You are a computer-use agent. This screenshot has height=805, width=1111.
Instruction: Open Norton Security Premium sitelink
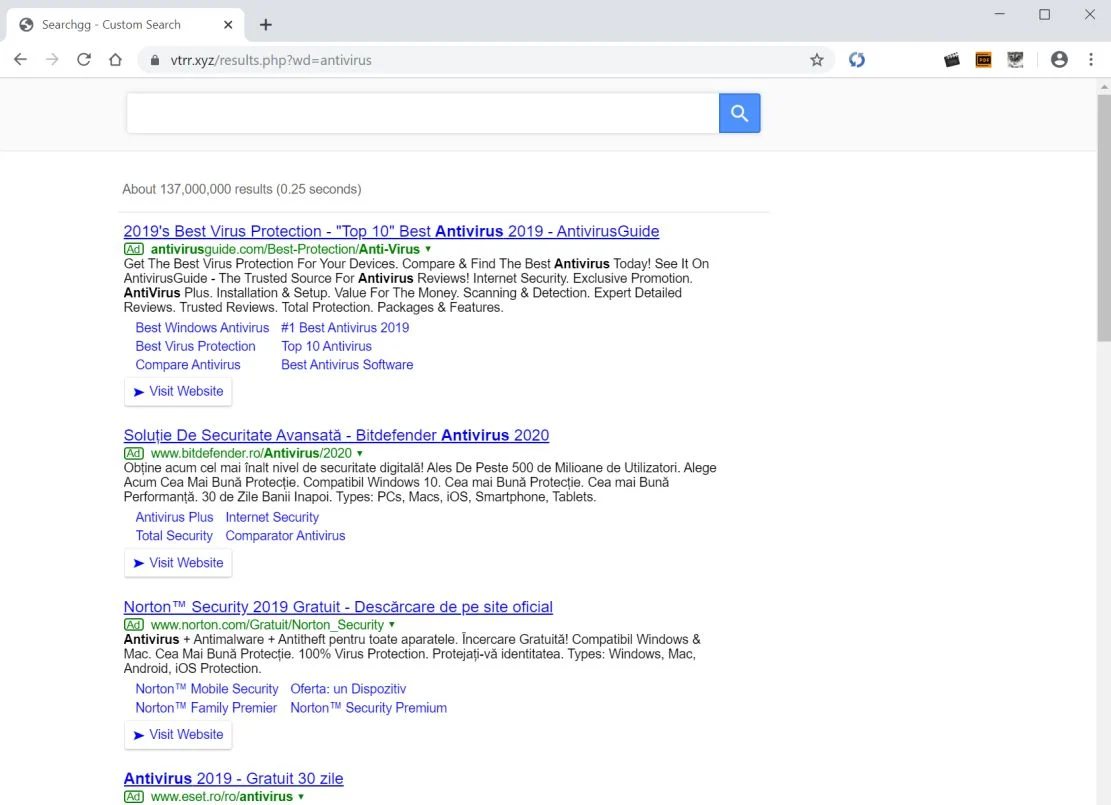tap(368, 707)
